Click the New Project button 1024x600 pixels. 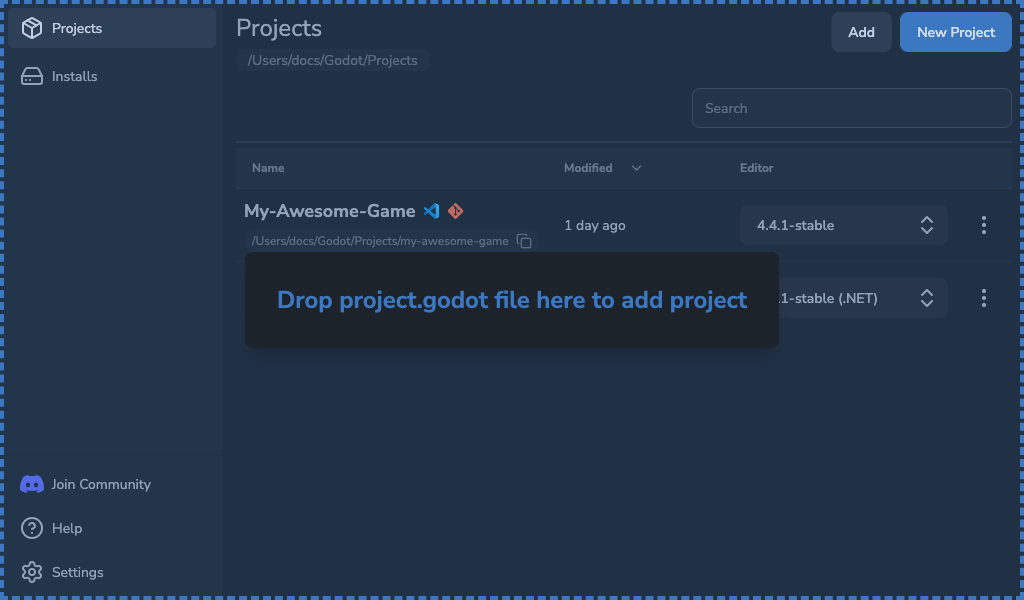click(955, 32)
